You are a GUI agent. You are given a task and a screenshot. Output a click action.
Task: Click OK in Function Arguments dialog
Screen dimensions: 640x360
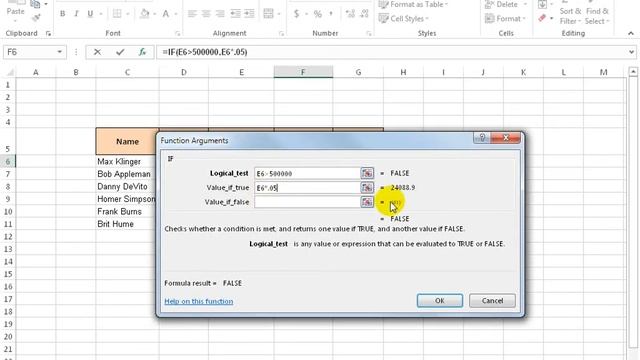(440, 300)
